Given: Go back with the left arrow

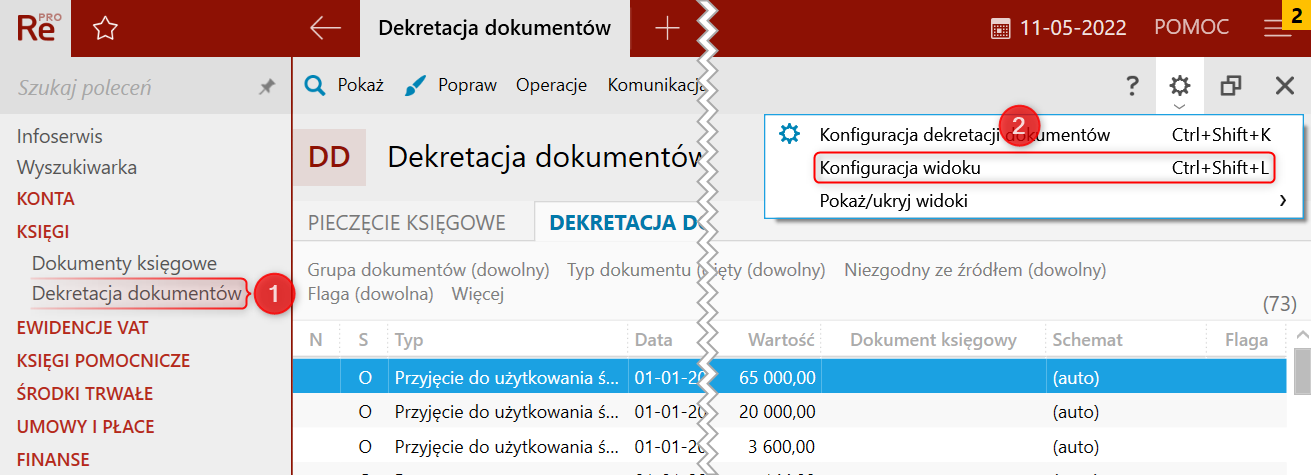Looking at the screenshot, I should (x=325, y=28).
